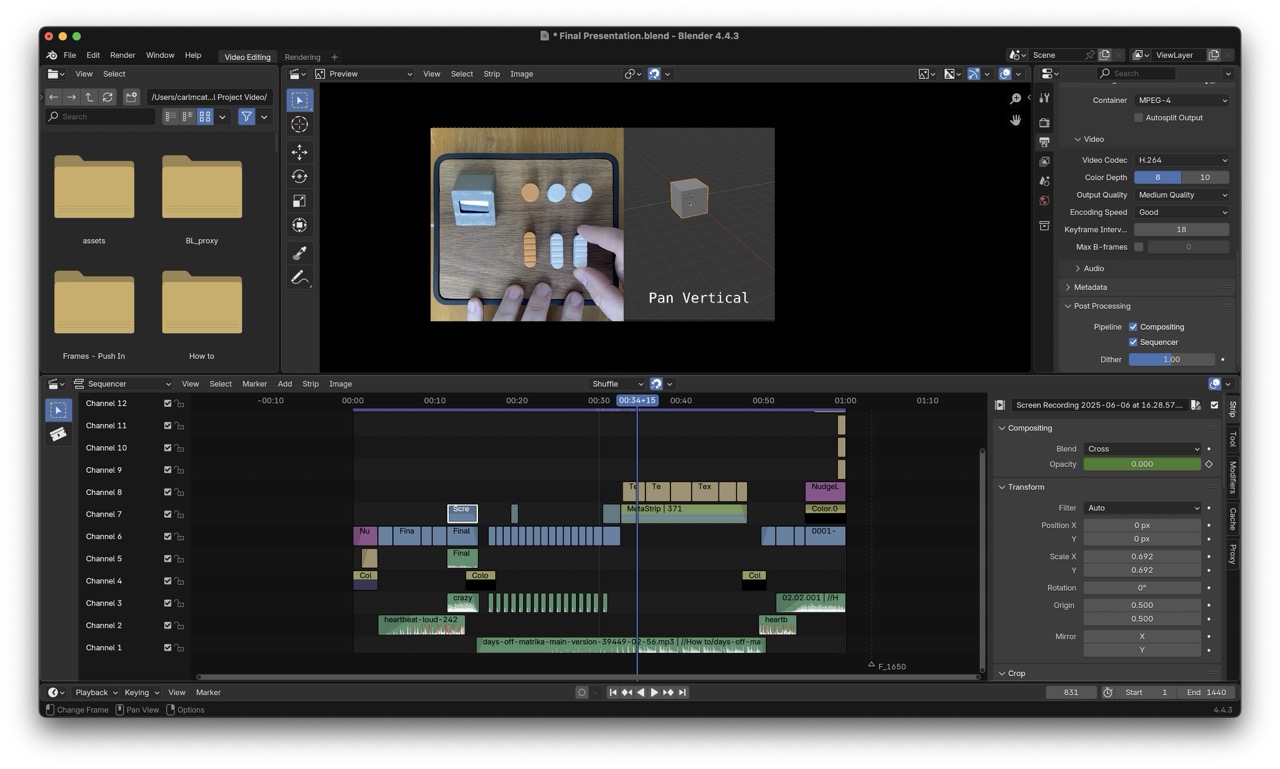Open the File menu
1280x769 pixels.
point(70,56)
